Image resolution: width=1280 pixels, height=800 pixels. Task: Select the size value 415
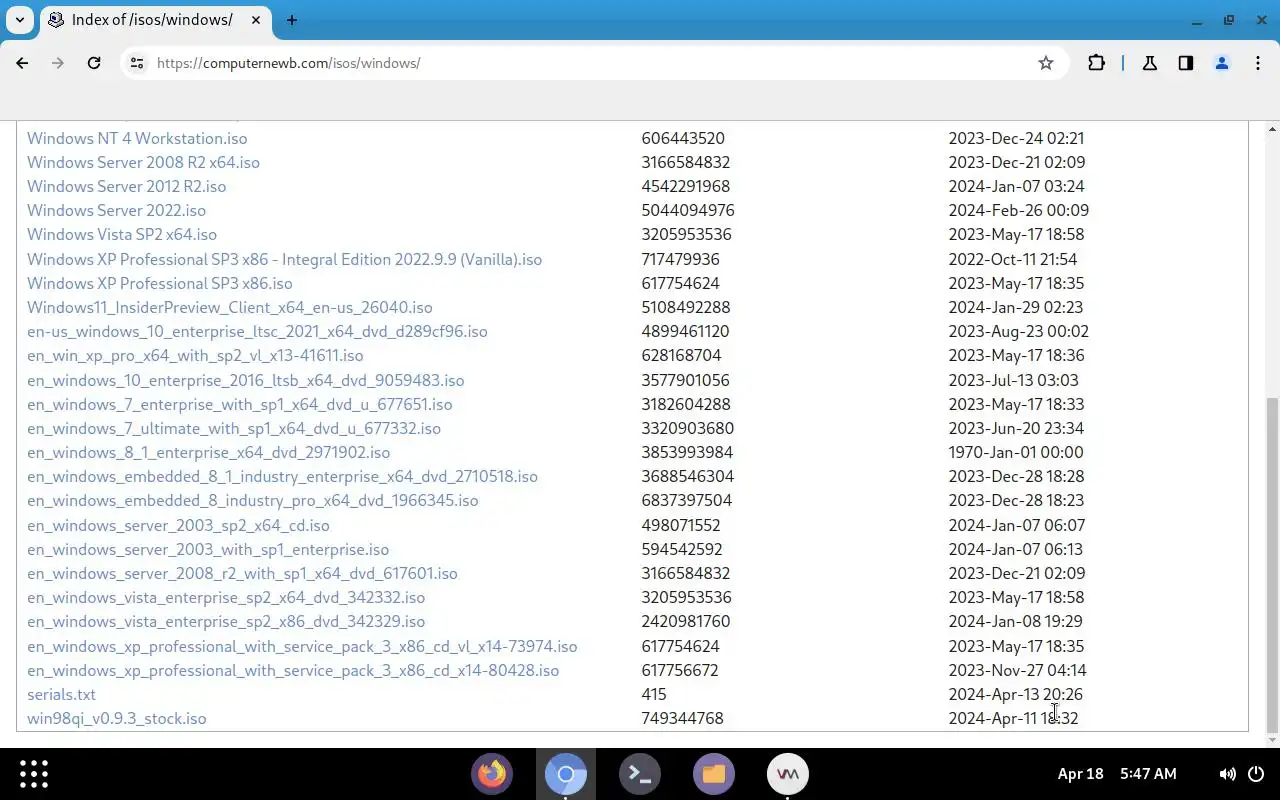(654, 694)
